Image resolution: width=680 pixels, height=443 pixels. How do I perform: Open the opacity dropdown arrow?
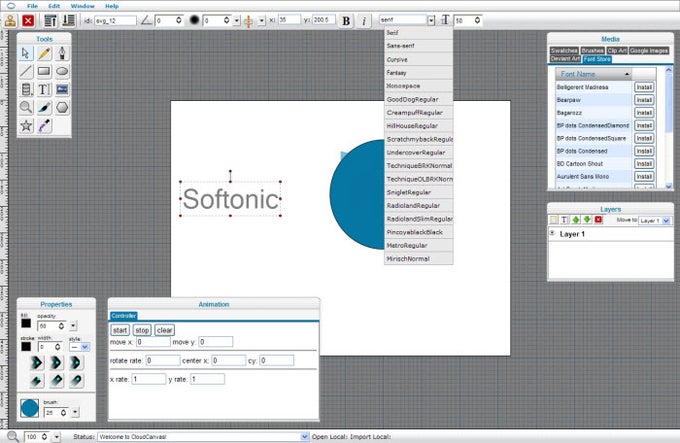(73, 326)
